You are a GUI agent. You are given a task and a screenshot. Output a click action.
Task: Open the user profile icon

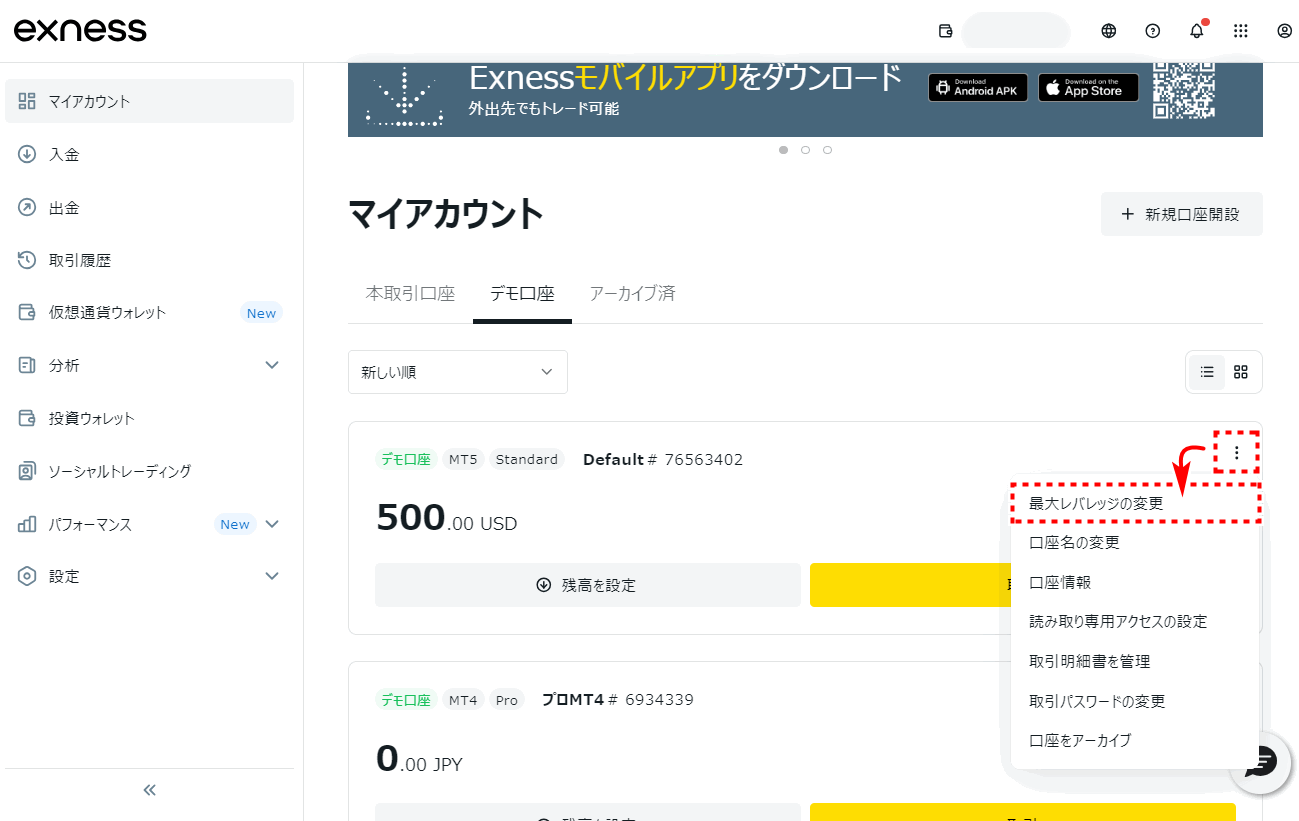[1285, 31]
